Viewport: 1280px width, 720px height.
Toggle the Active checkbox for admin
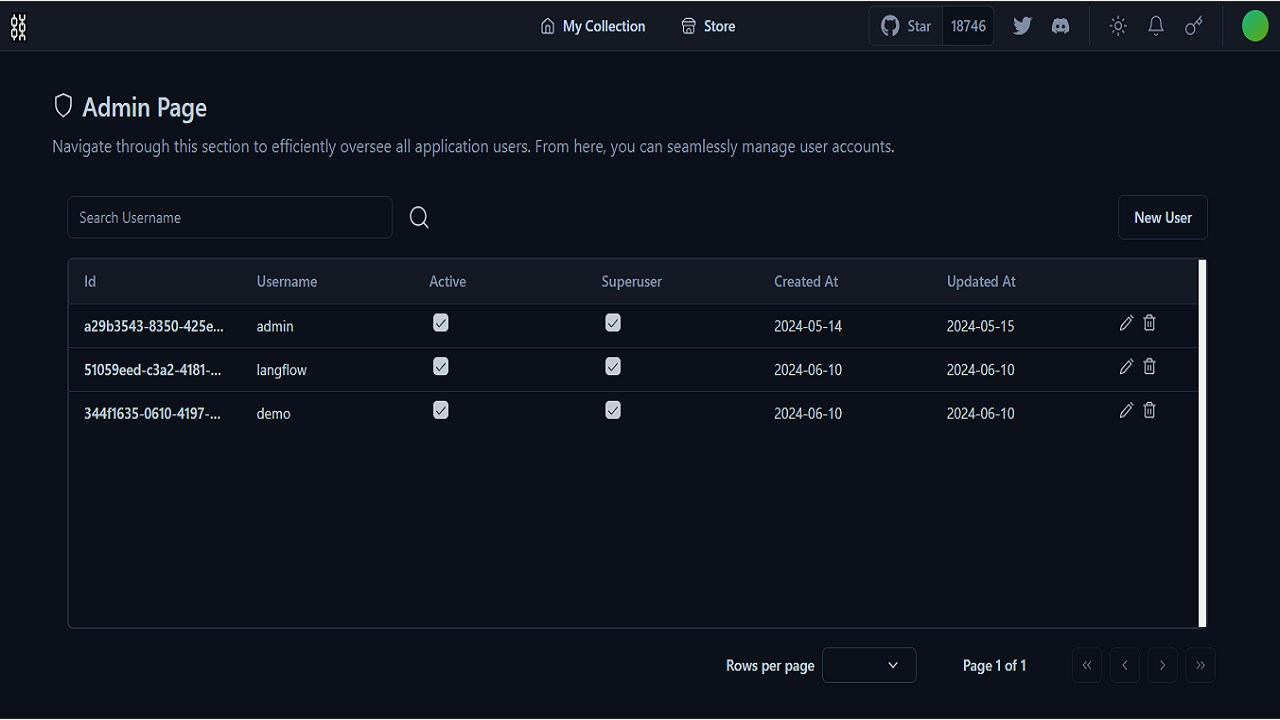[x=440, y=322]
